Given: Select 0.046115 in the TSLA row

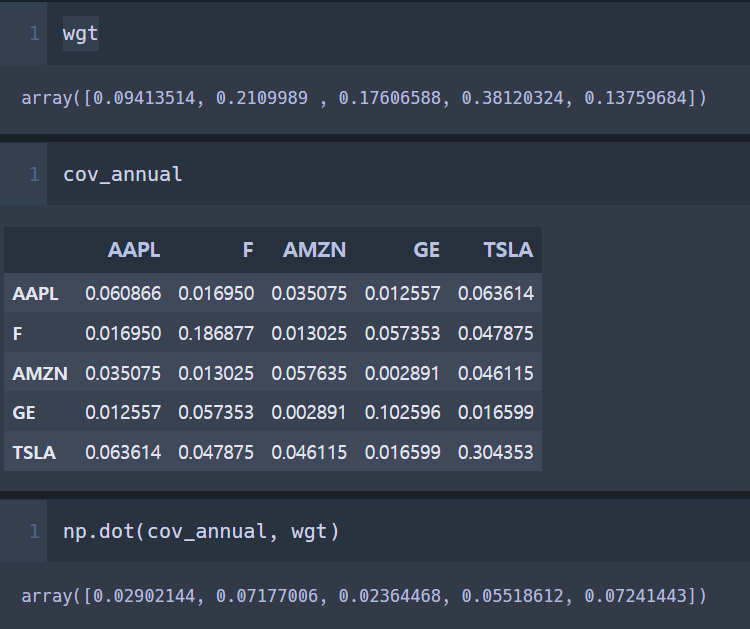Looking at the screenshot, I should (x=309, y=452).
